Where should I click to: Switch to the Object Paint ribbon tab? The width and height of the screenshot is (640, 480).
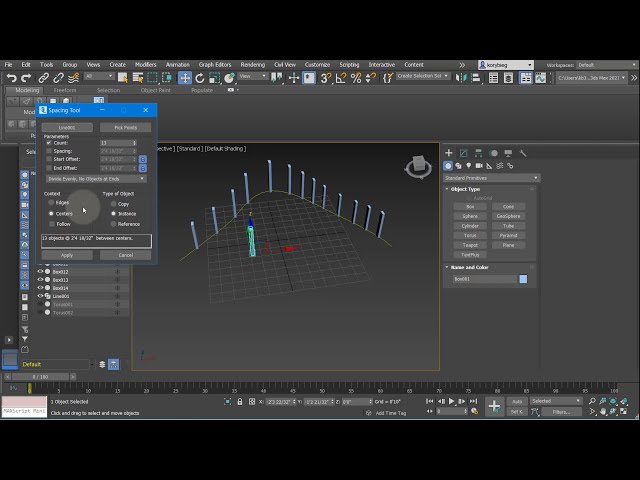coord(156,90)
